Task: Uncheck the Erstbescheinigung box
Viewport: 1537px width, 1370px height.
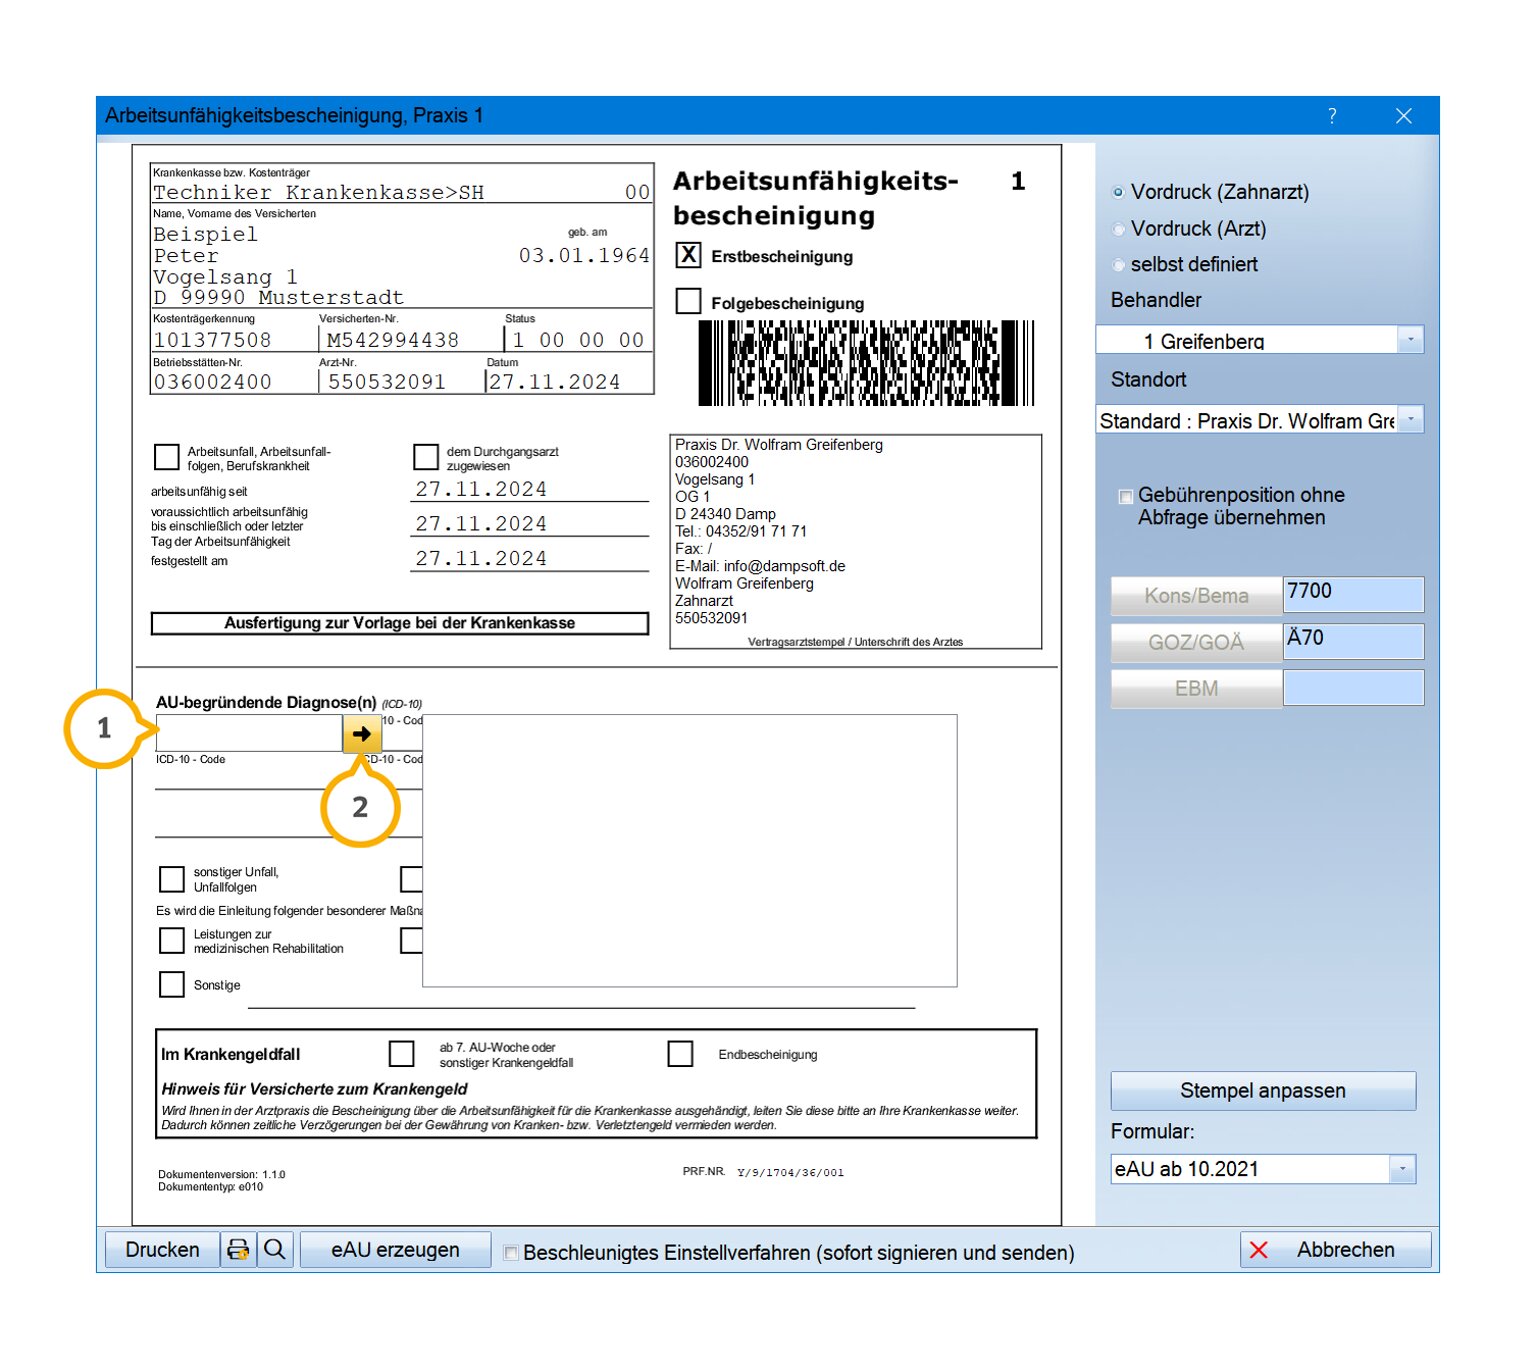Action: [x=688, y=255]
